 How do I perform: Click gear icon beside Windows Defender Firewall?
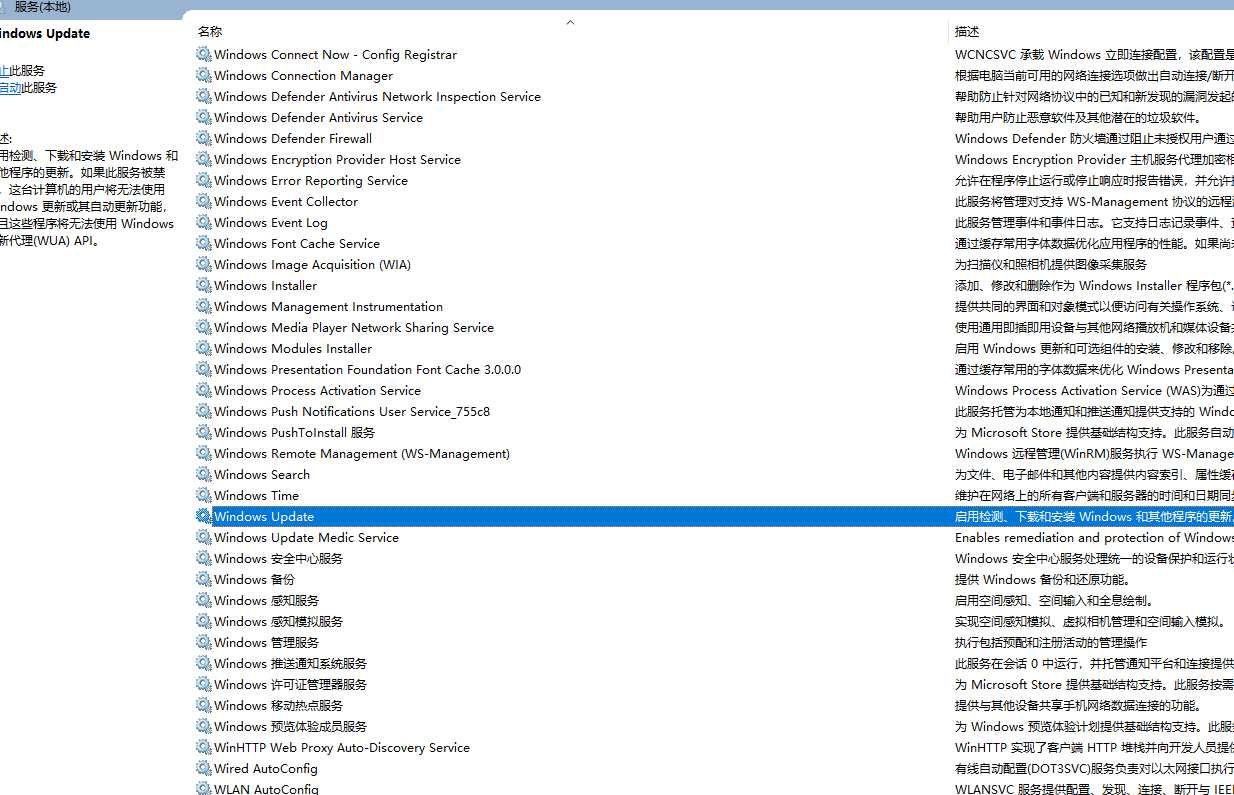pos(204,139)
